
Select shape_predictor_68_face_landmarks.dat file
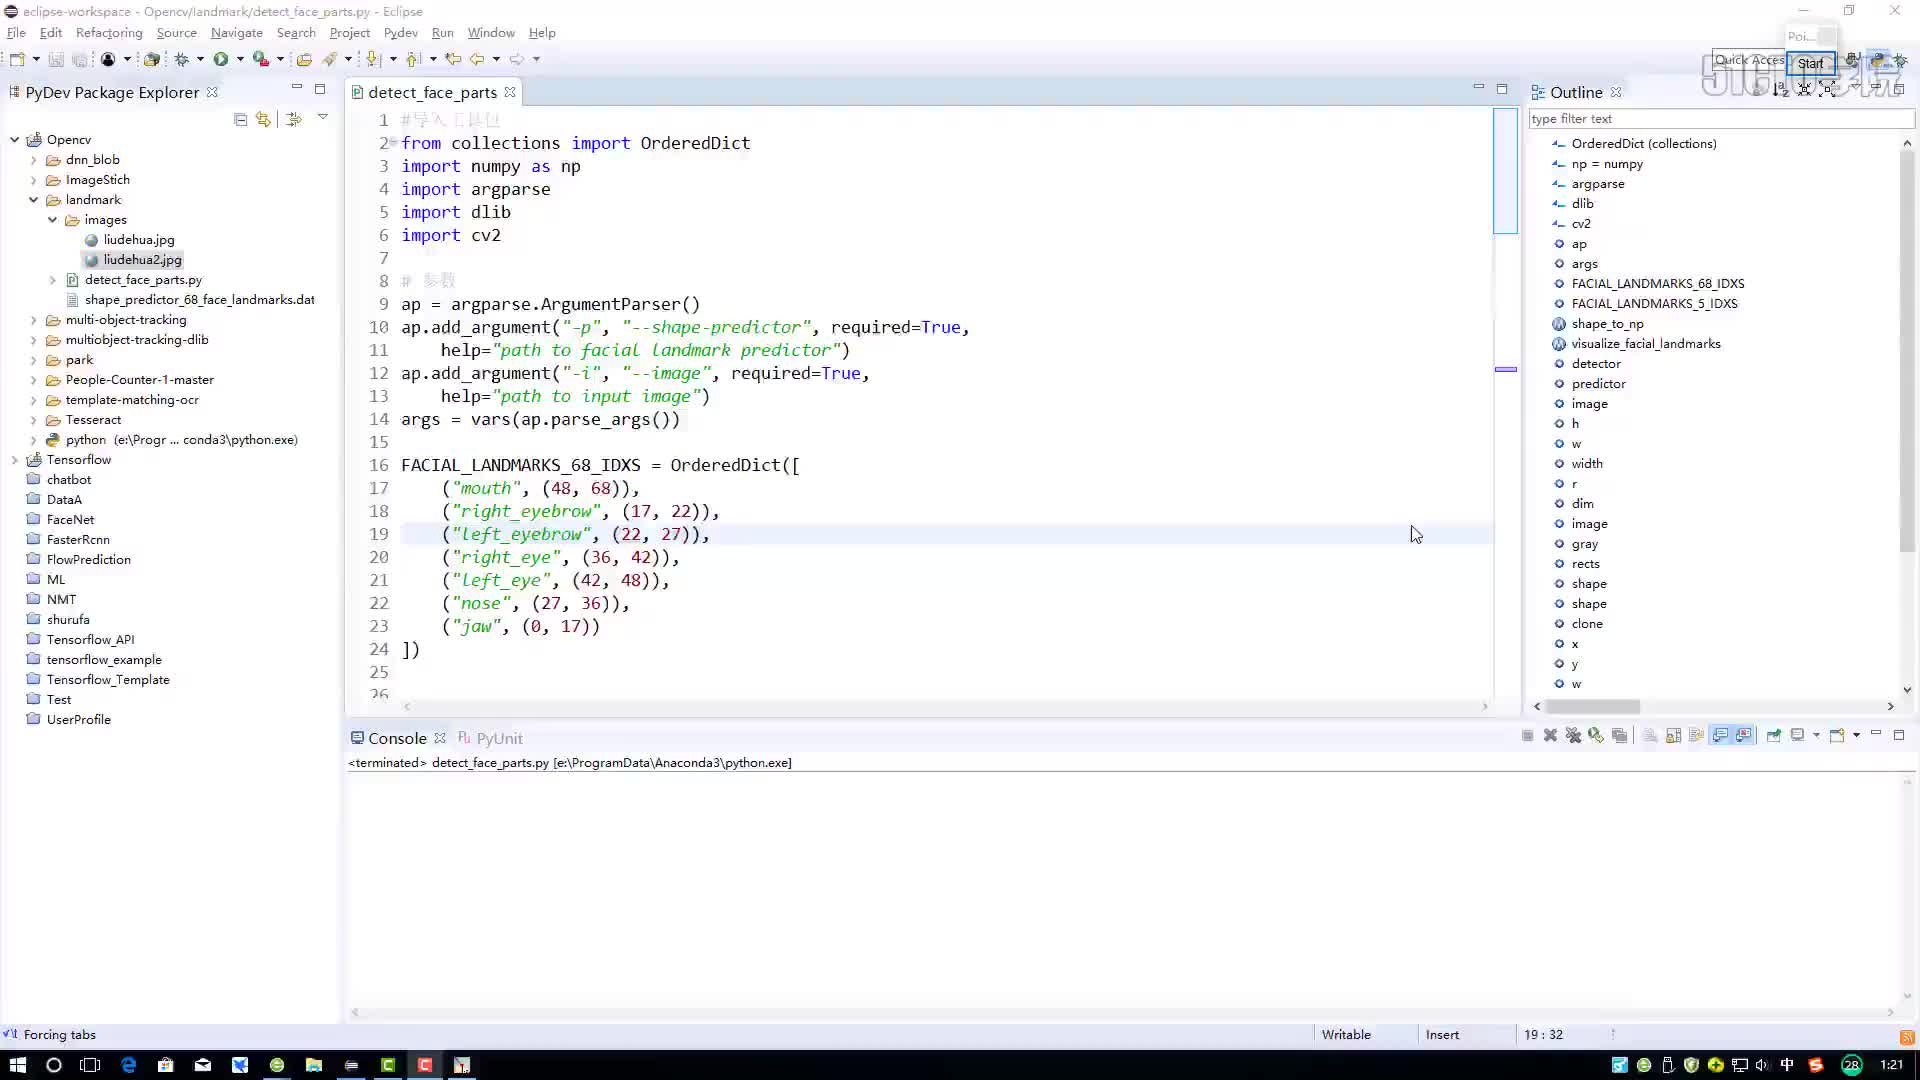pos(199,300)
